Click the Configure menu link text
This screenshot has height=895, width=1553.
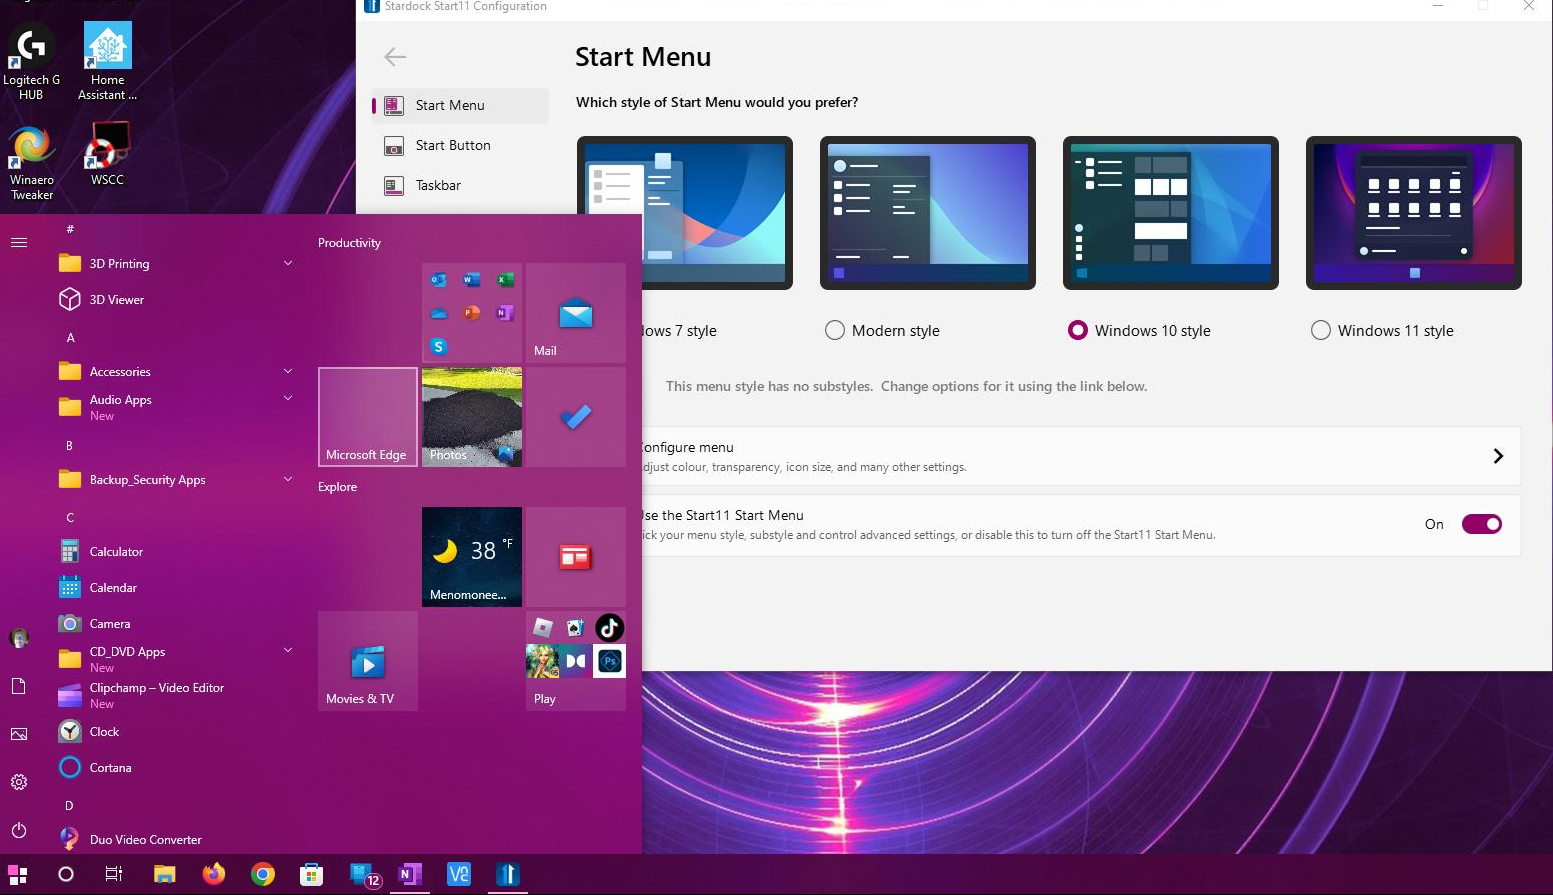688,447
